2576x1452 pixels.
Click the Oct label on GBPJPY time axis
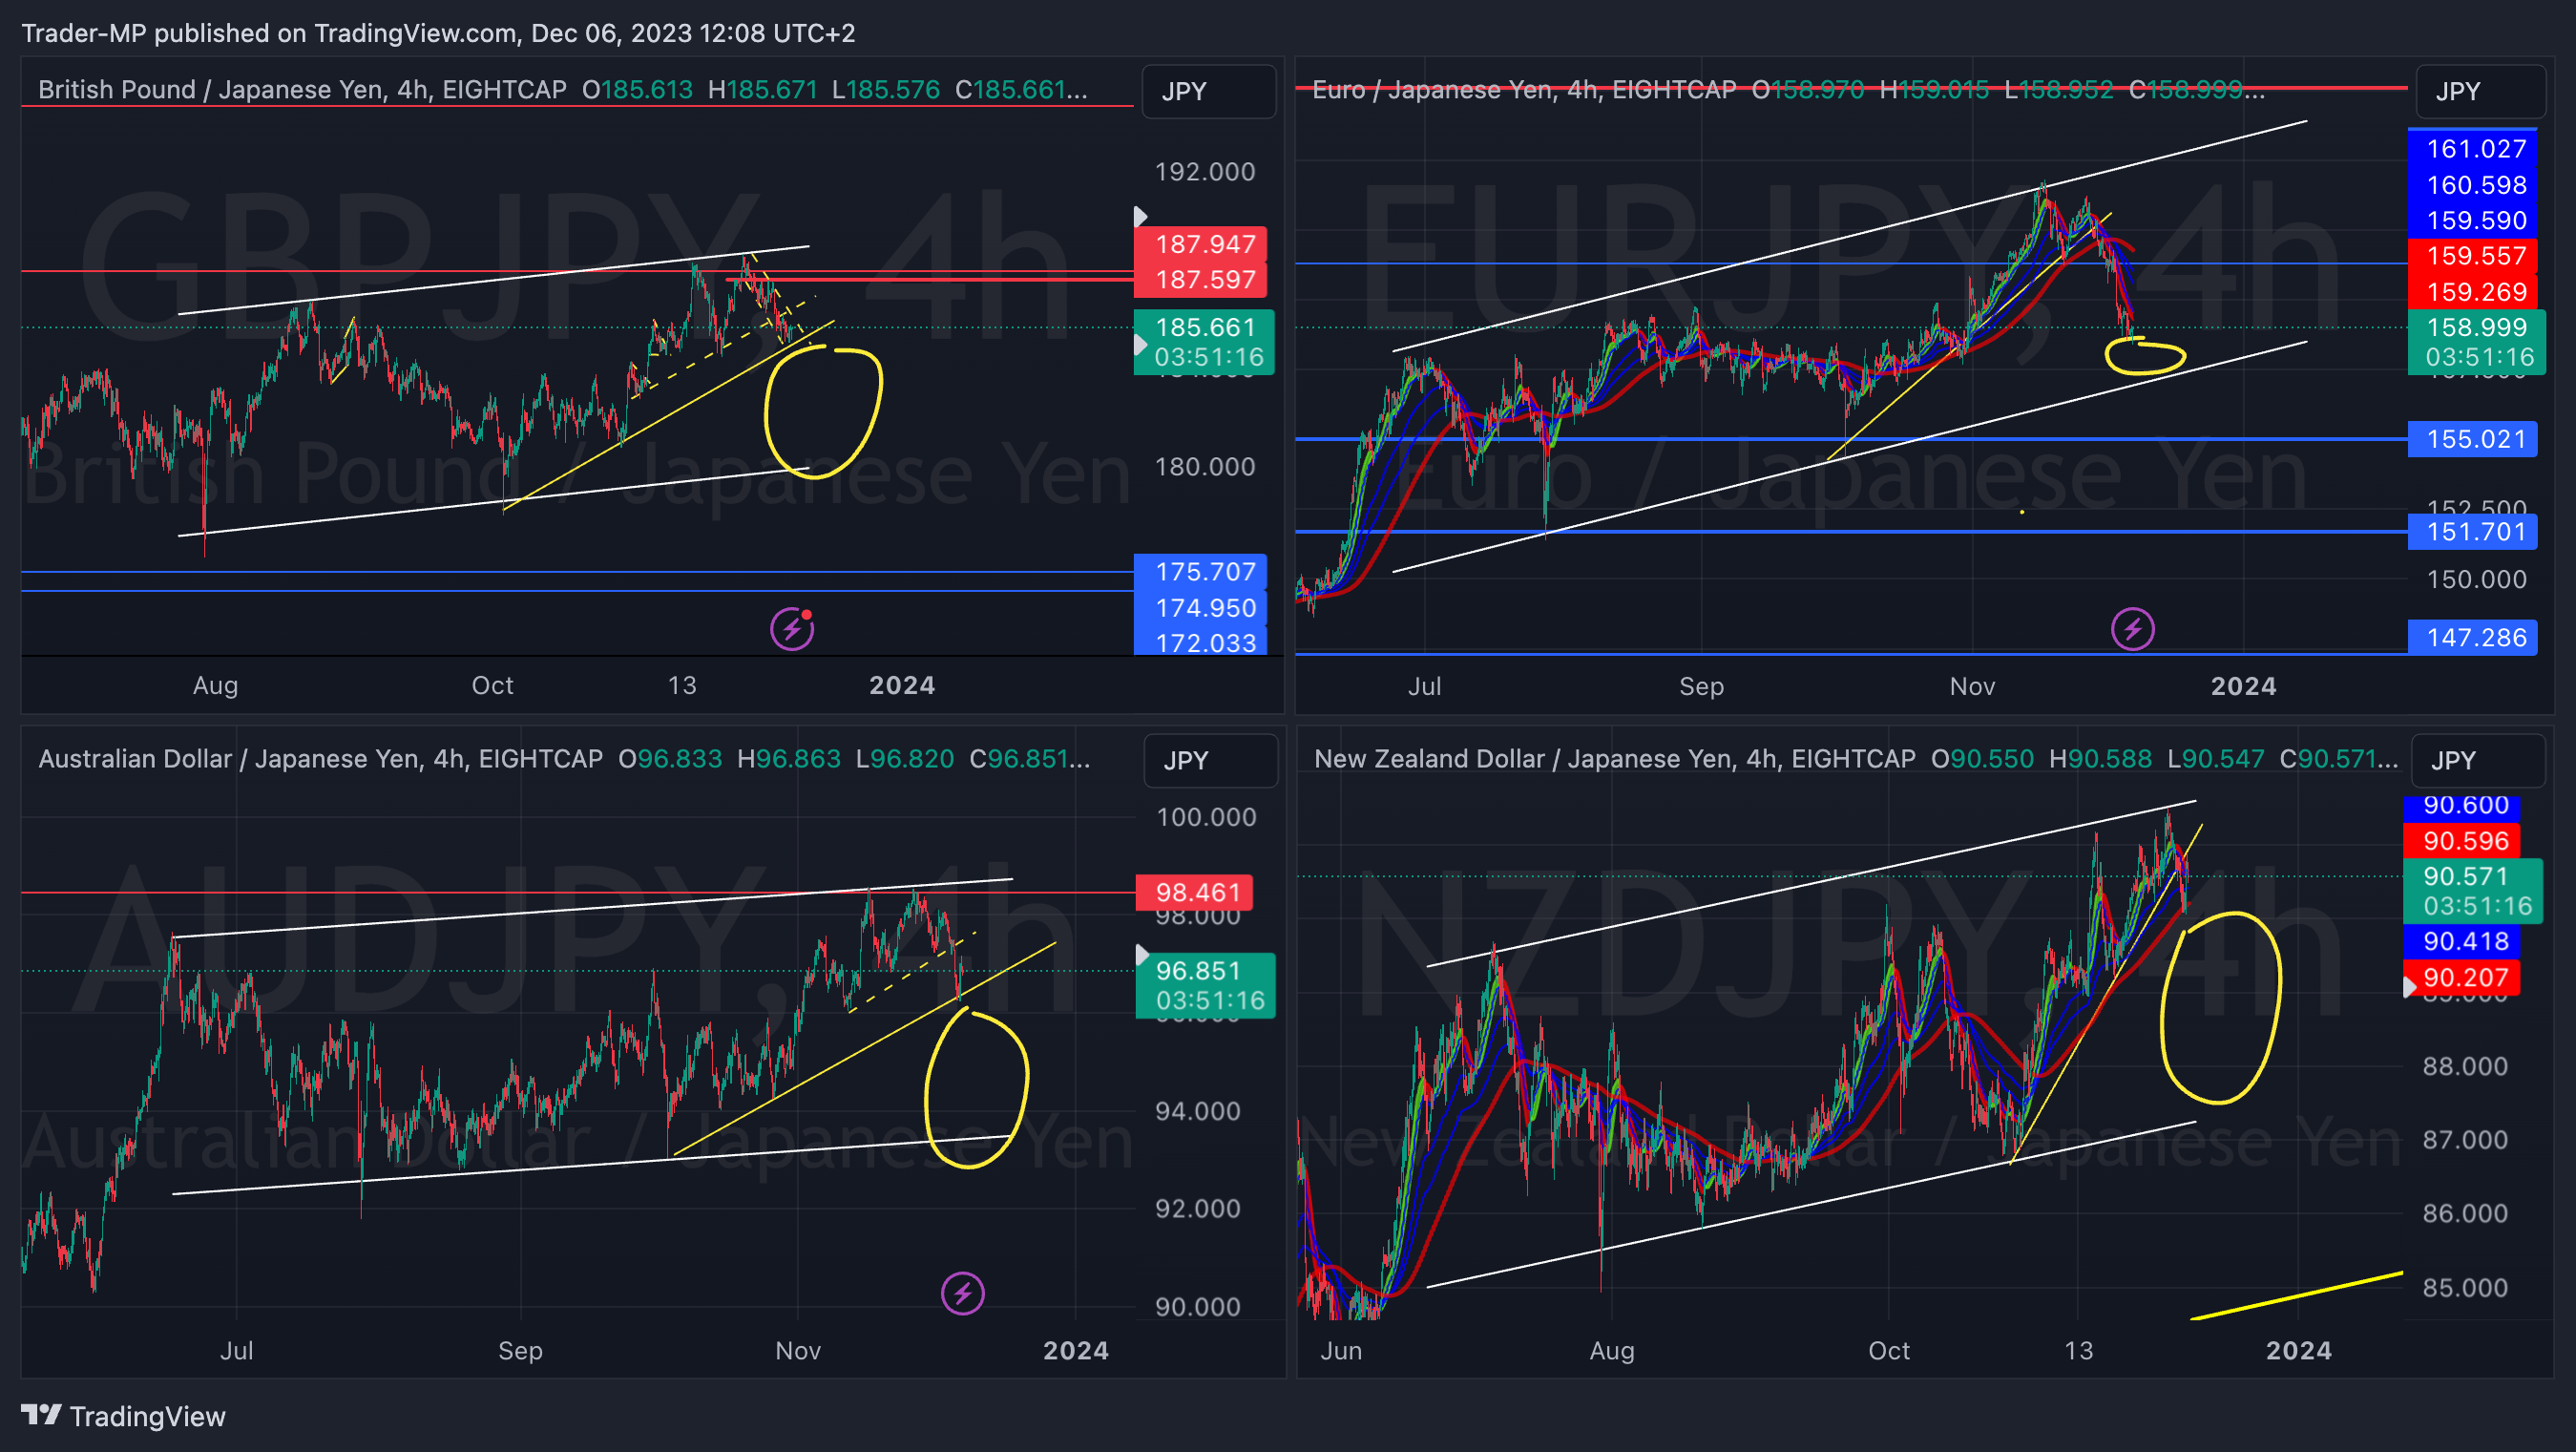pyautogui.click(x=492, y=686)
